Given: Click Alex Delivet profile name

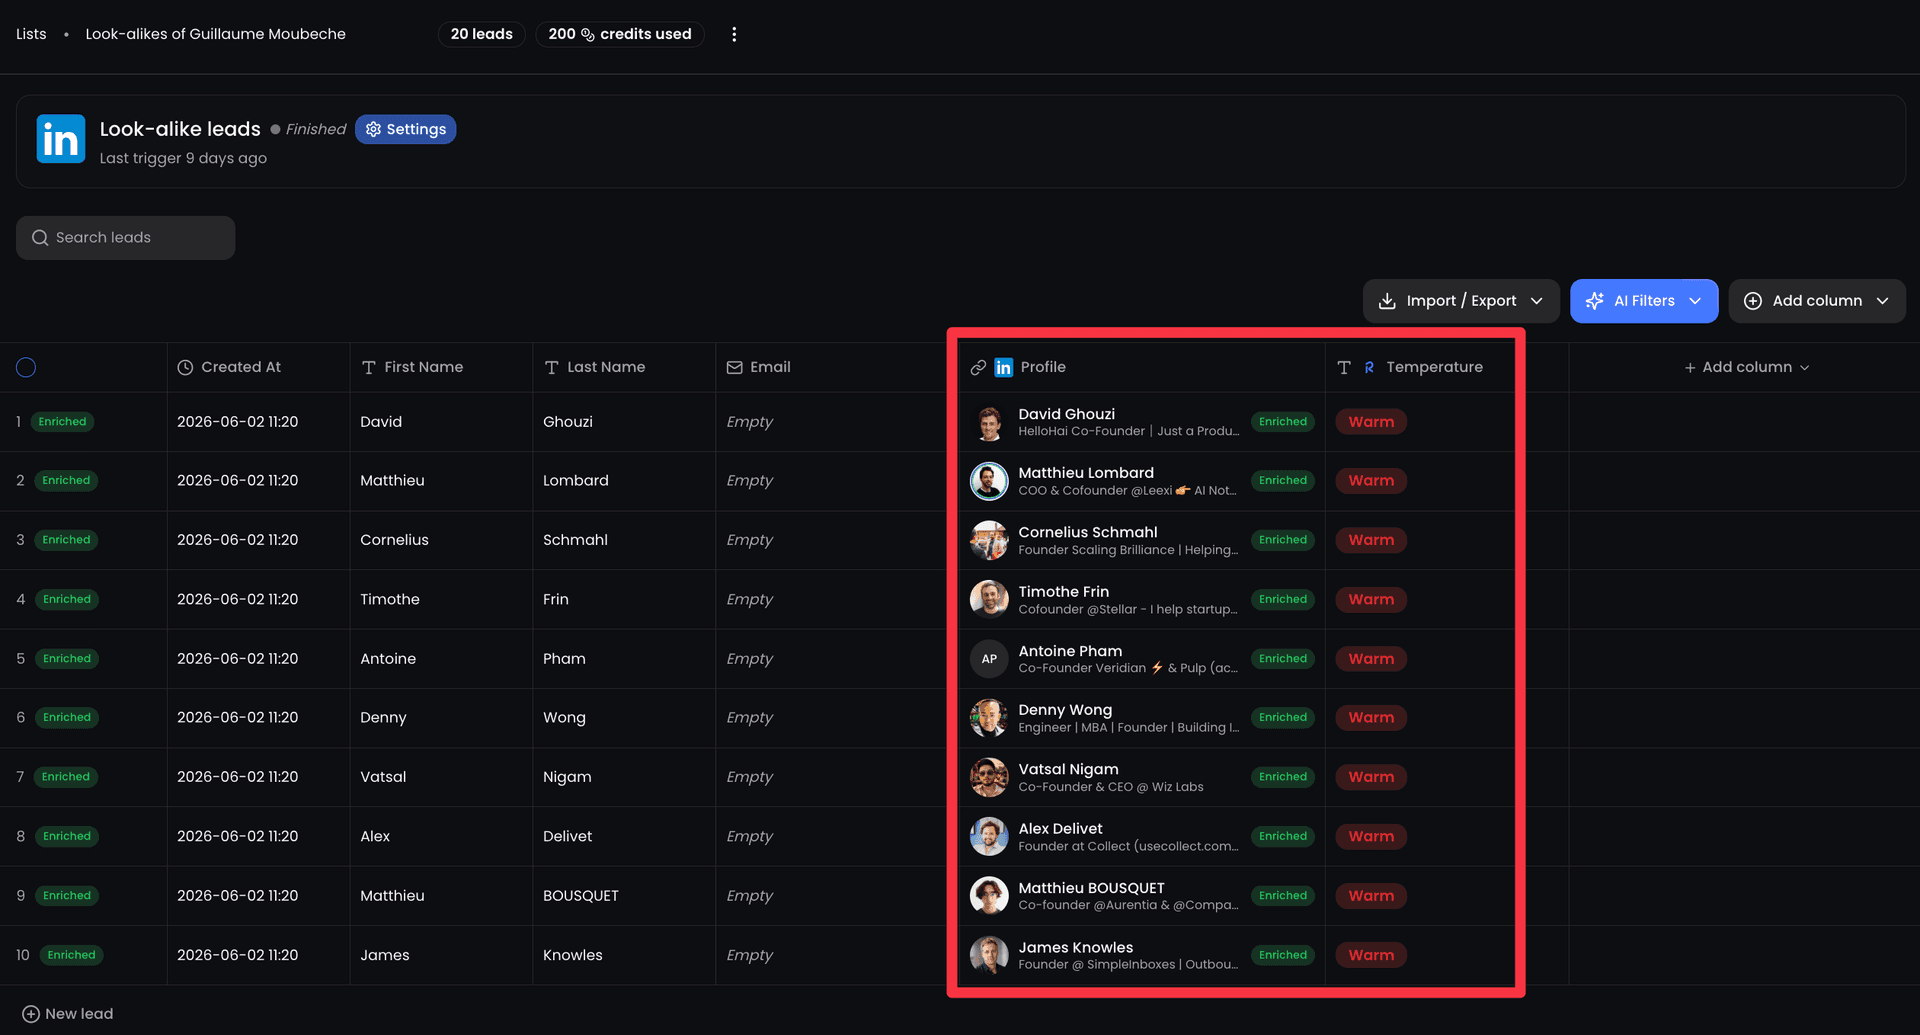Looking at the screenshot, I should (1060, 829).
